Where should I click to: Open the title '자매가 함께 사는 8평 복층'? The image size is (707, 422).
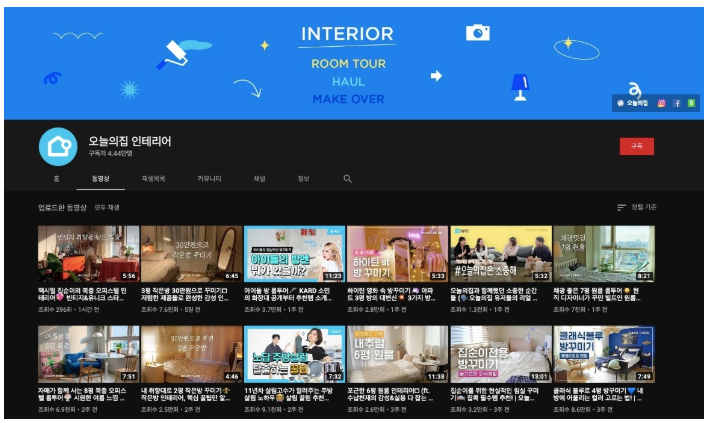click(82, 394)
